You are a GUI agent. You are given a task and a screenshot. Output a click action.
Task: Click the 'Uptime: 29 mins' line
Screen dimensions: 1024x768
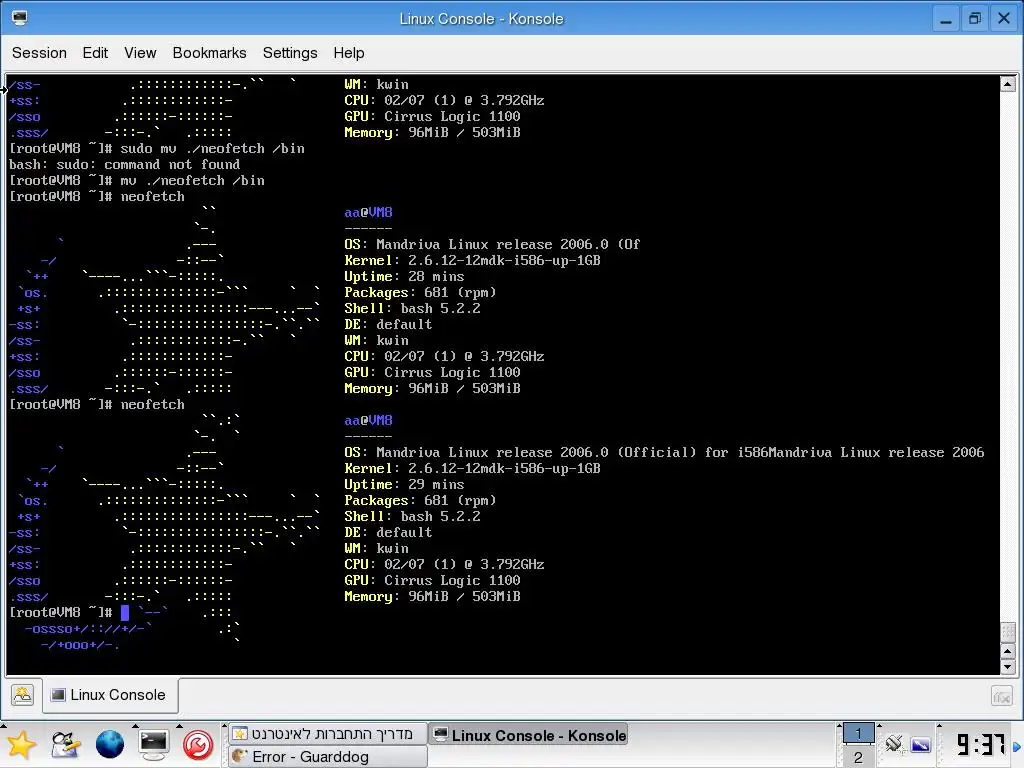(x=404, y=485)
